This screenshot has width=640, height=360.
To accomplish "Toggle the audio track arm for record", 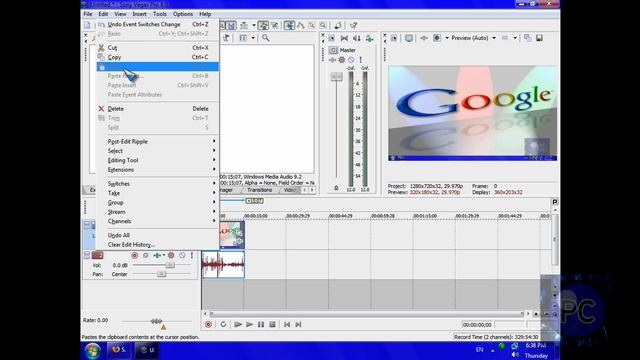I will click(134, 255).
